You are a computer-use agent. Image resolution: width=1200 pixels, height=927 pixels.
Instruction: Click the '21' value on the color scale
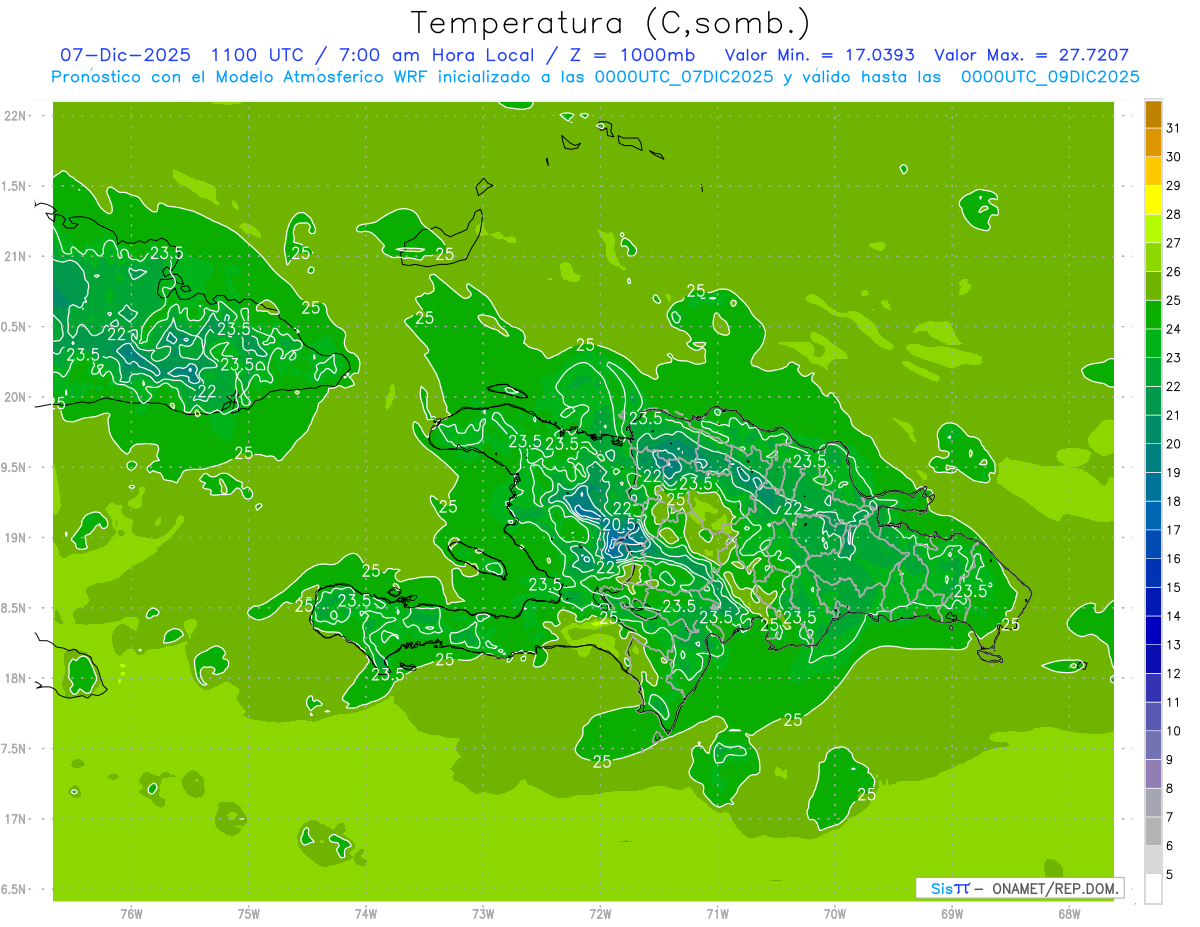click(1174, 415)
